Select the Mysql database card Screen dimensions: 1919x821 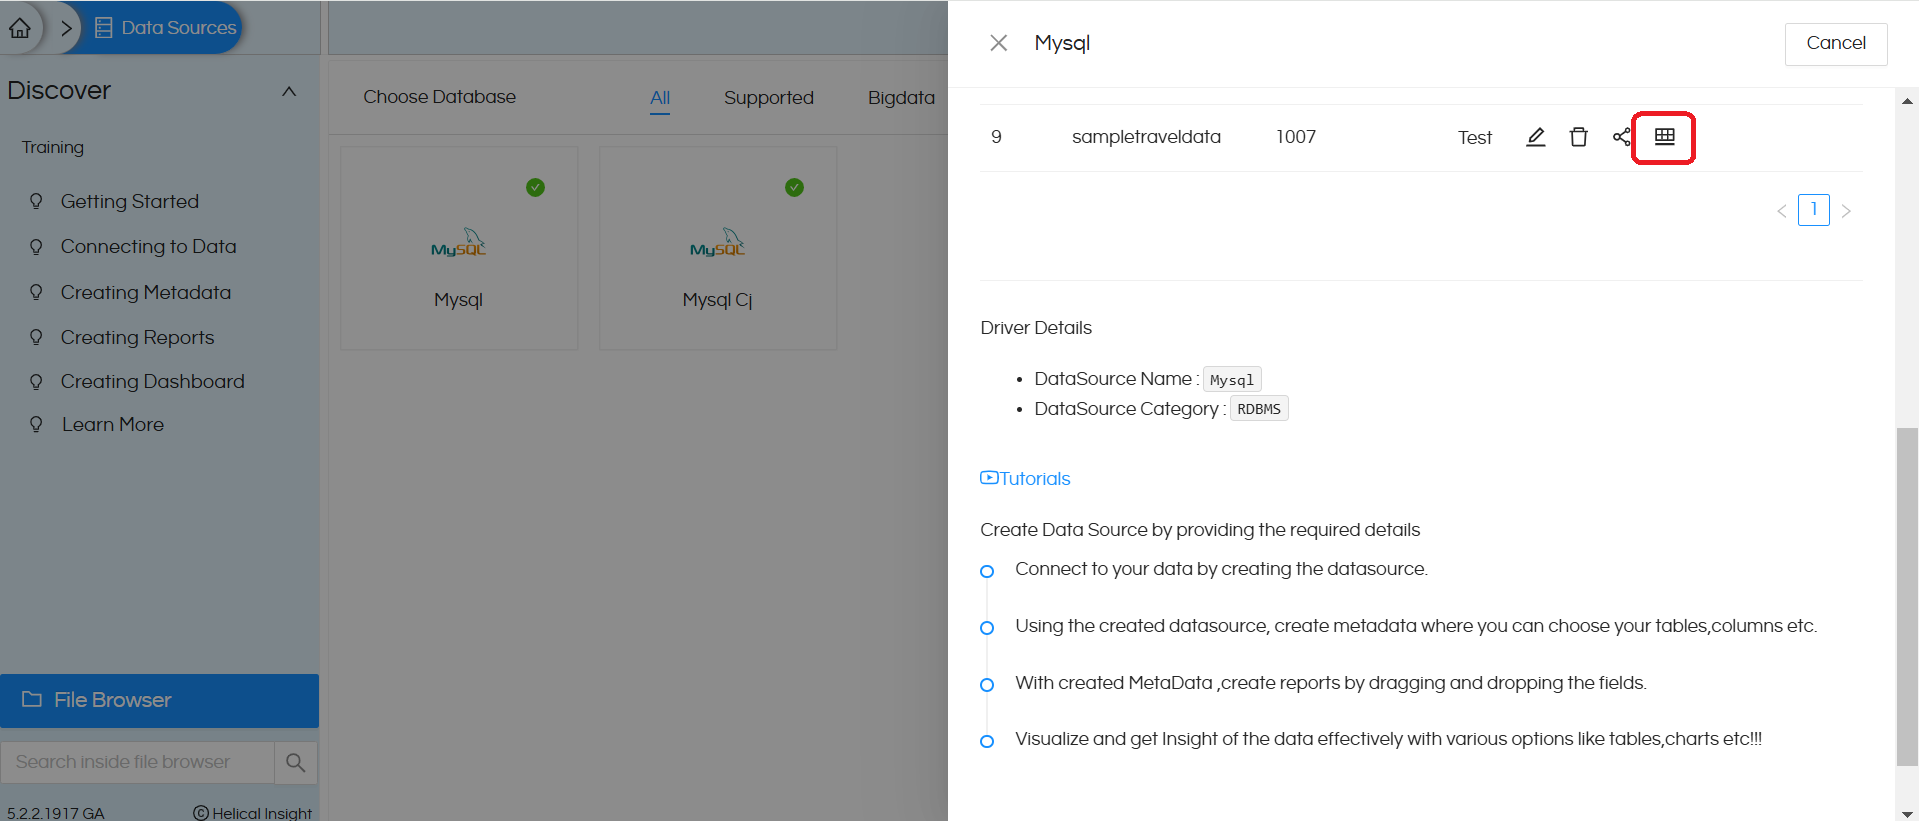[459, 248]
